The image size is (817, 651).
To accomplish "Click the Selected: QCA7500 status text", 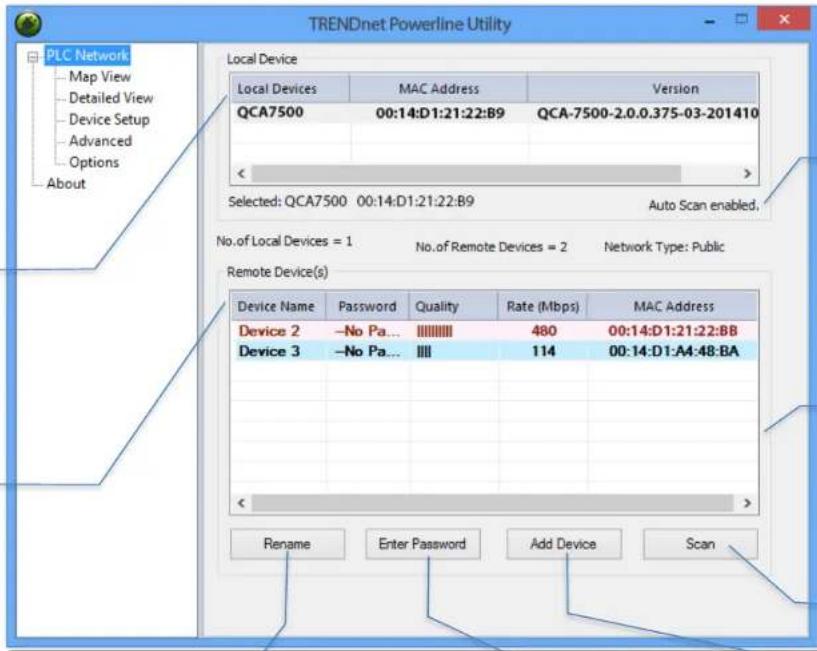I will pos(351,201).
